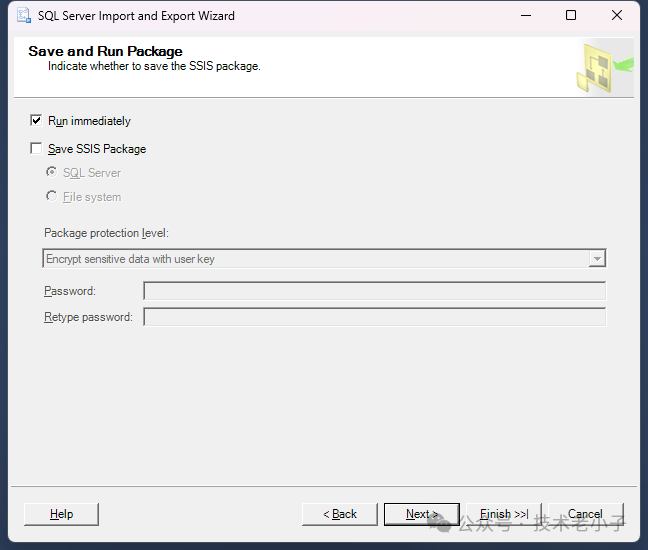
Task: Click Finish to complete the wizard
Action: [x=504, y=514]
